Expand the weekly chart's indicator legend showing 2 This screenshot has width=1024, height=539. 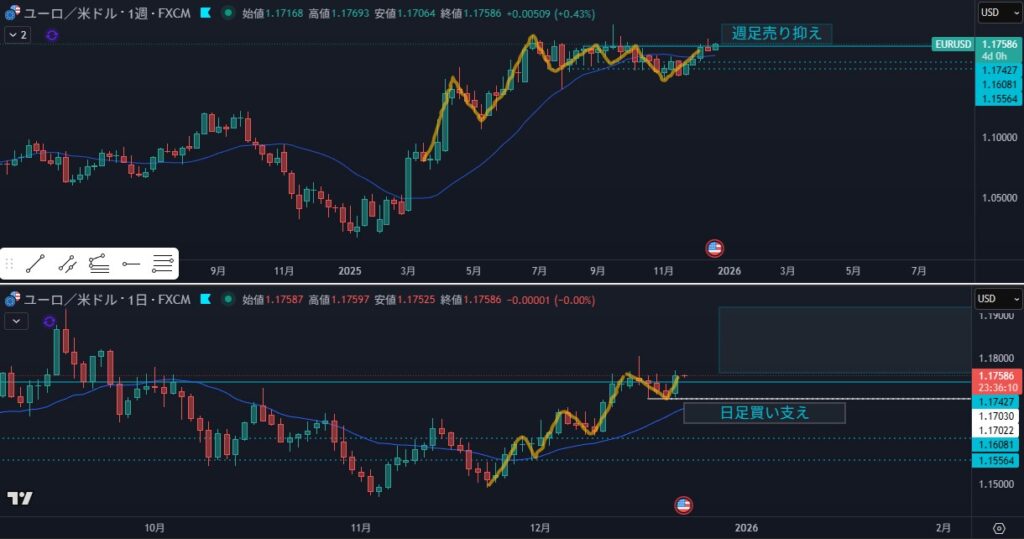[17, 35]
